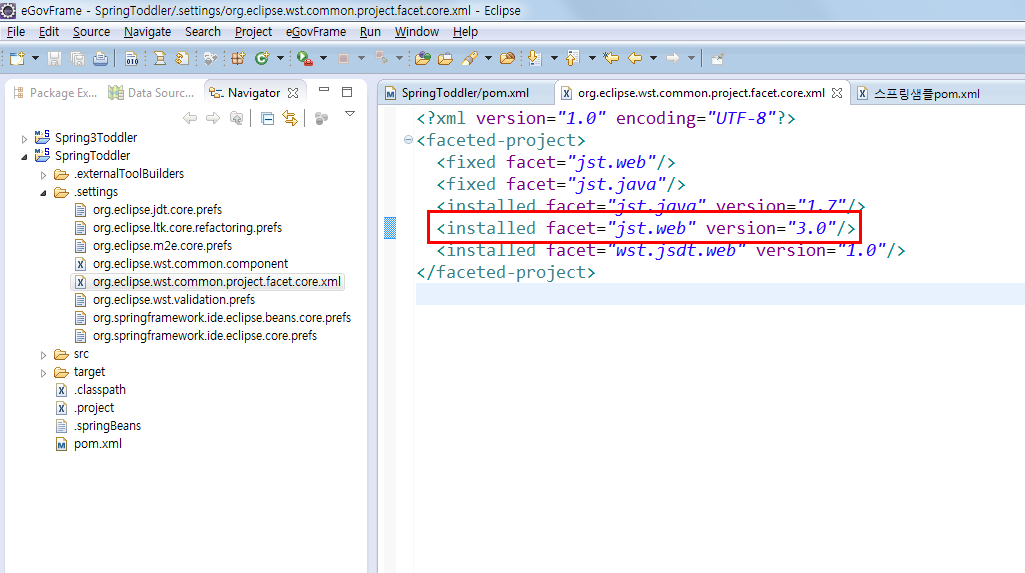
Task: Minimize the Navigator view panel
Action: tap(324, 91)
